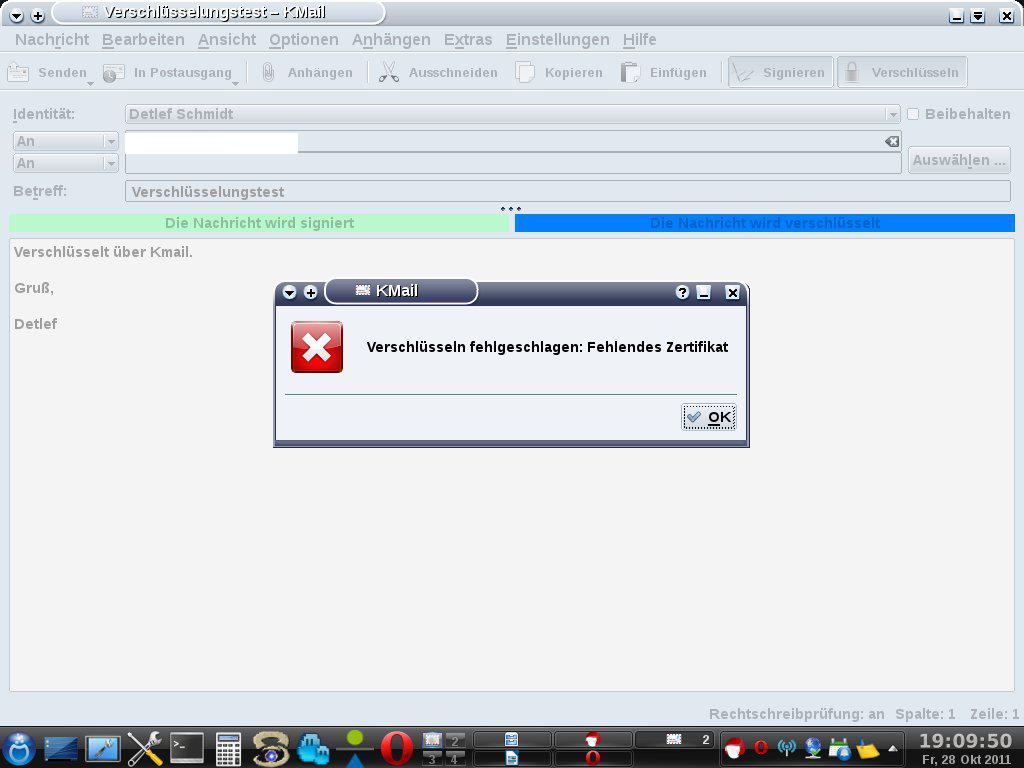Viewport: 1024px width, 768px height.
Task: Click the green 'Die Nachricht wird signiert' bar
Action: (259, 223)
